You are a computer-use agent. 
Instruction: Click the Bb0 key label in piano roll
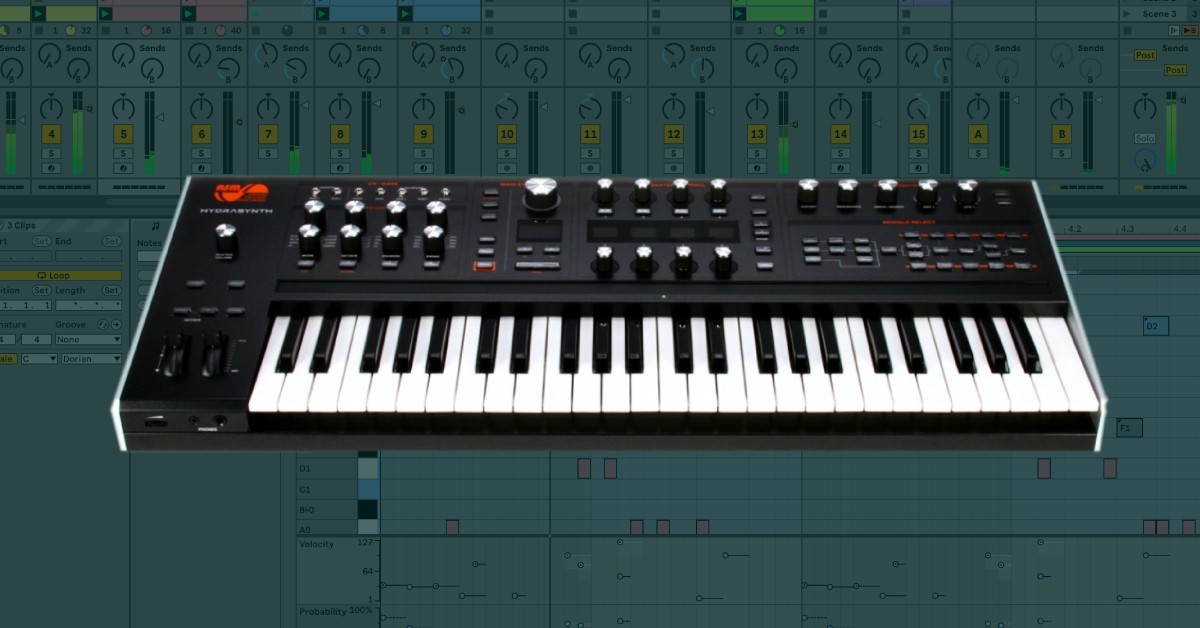tap(306, 509)
